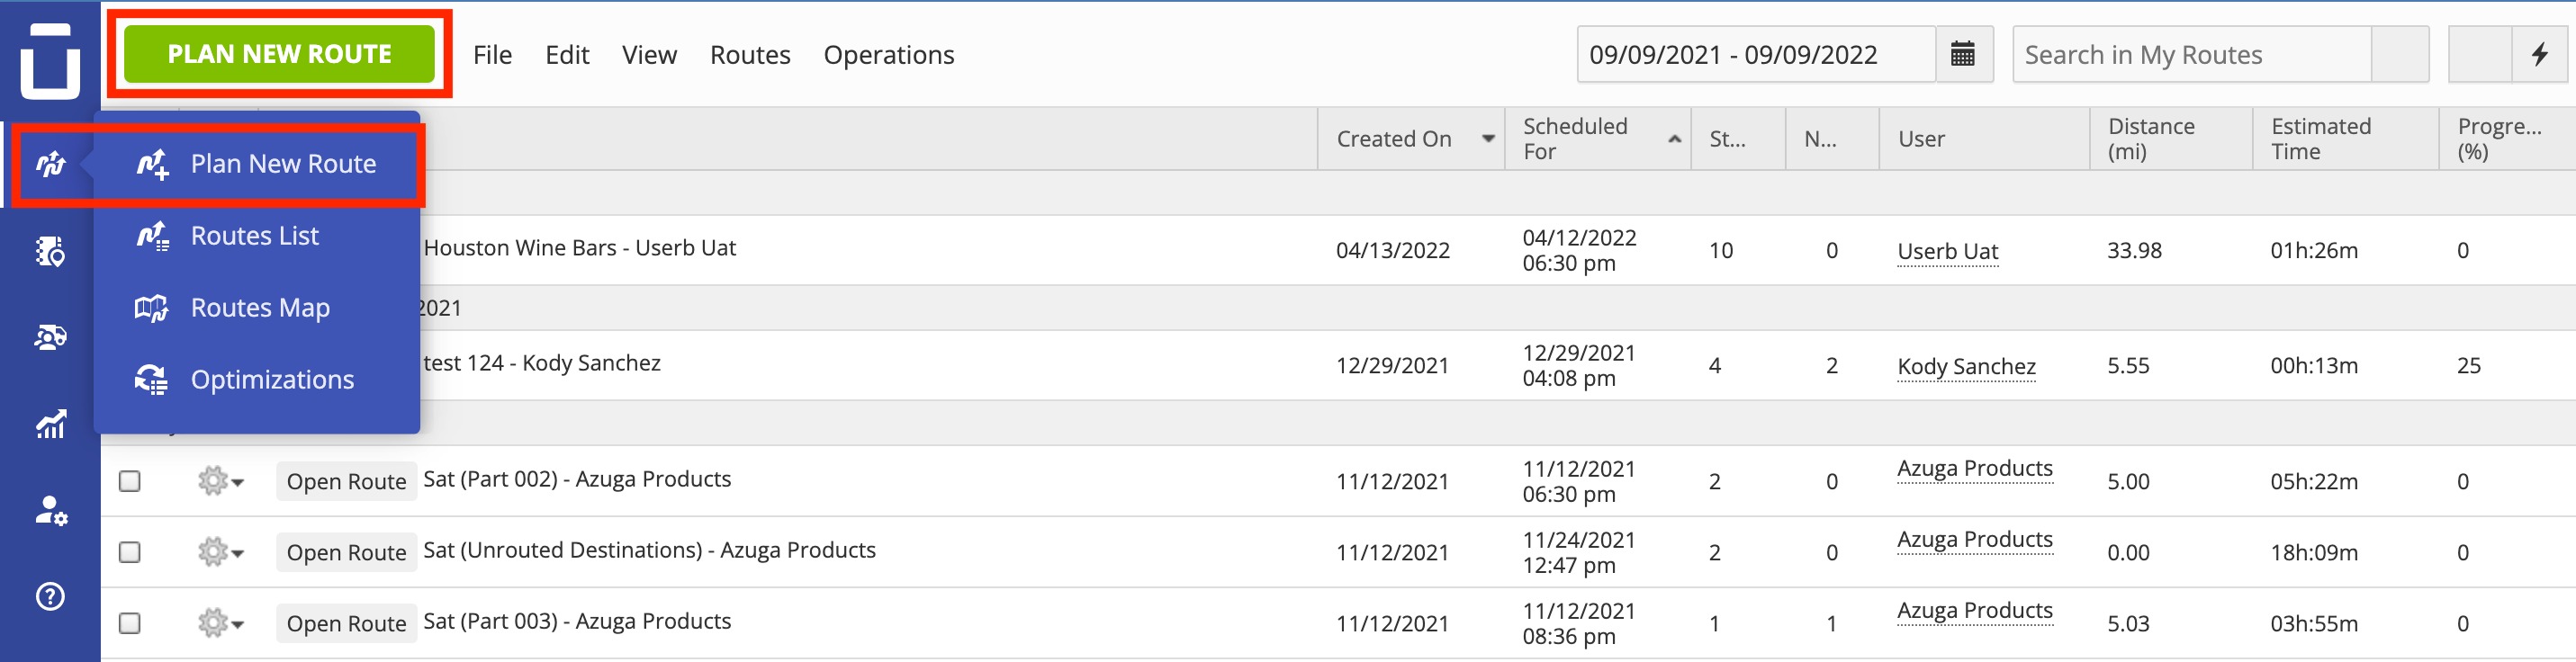Open the user settings sidebar icon

pos(50,510)
